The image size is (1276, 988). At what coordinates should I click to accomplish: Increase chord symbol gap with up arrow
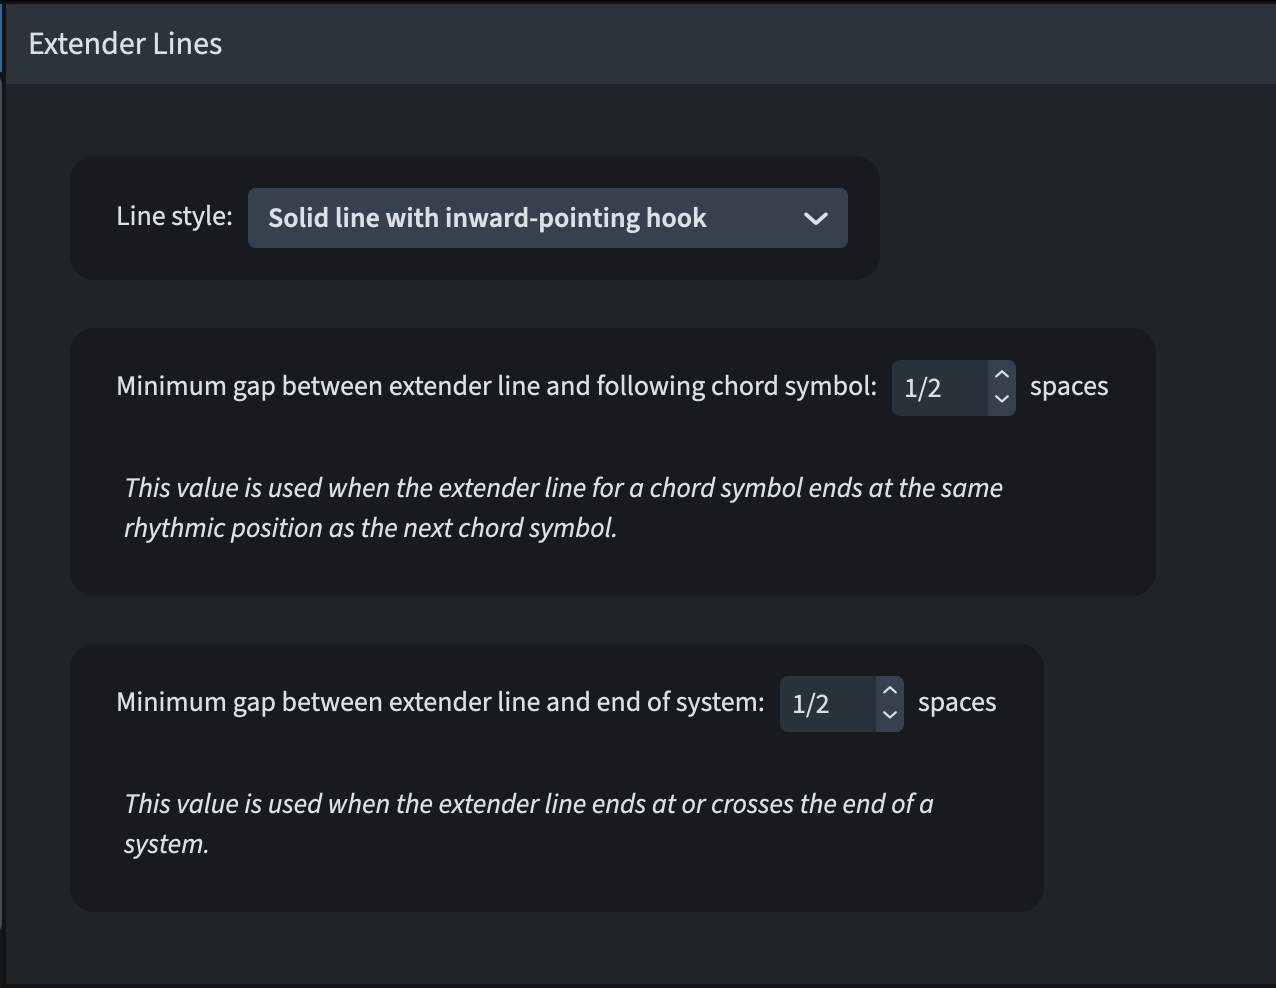[x=1002, y=375]
